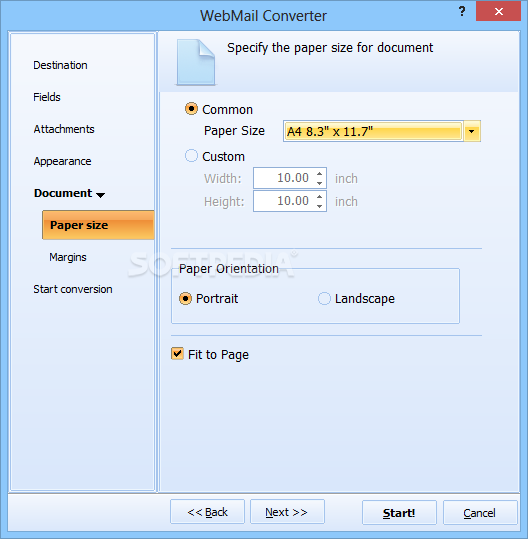The image size is (528, 539).
Task: Click the Cancel button
Action: [x=480, y=513]
